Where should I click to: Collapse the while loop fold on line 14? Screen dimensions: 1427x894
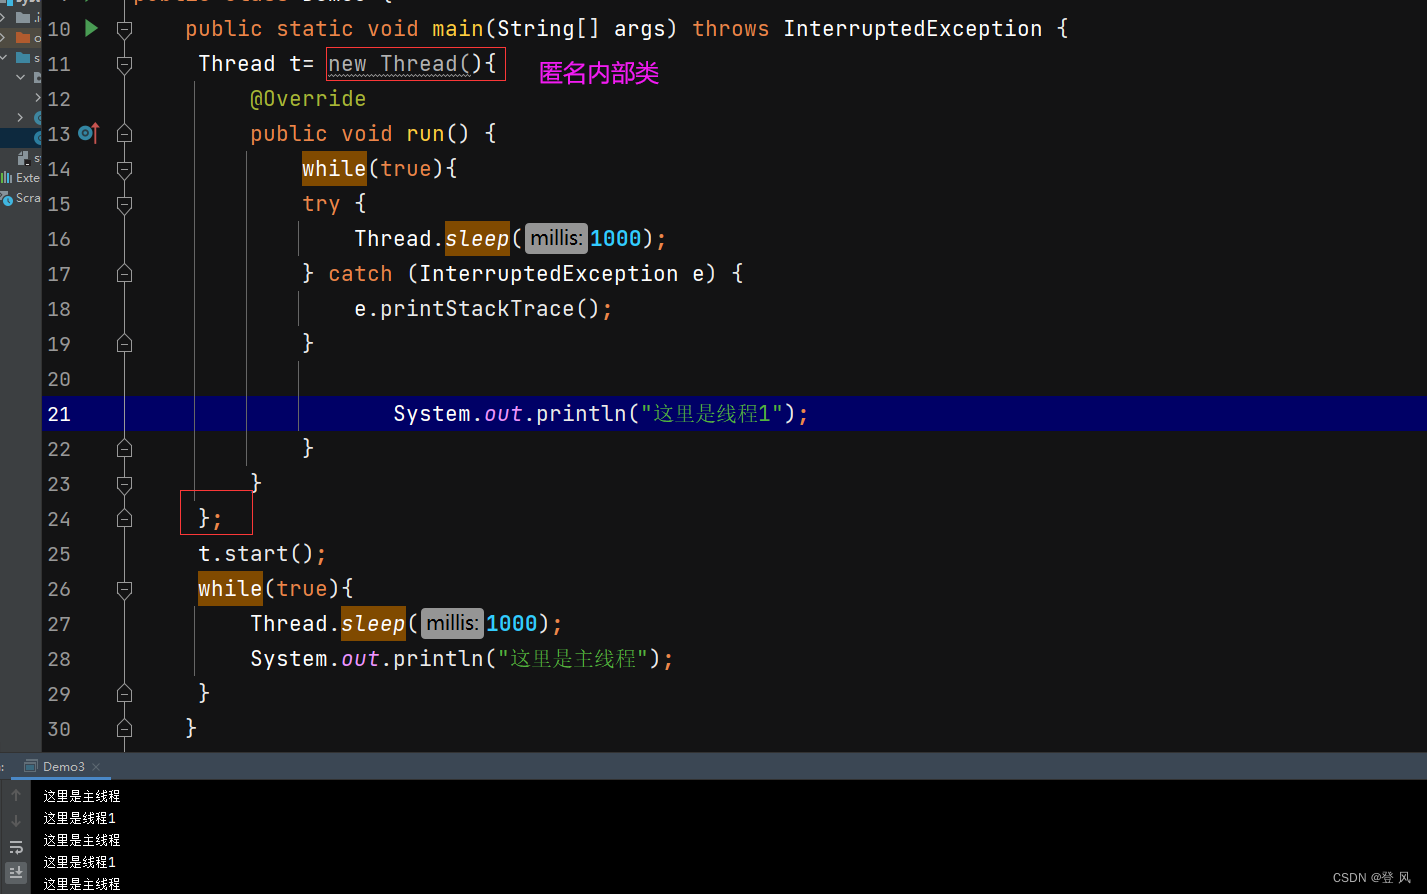tap(124, 169)
